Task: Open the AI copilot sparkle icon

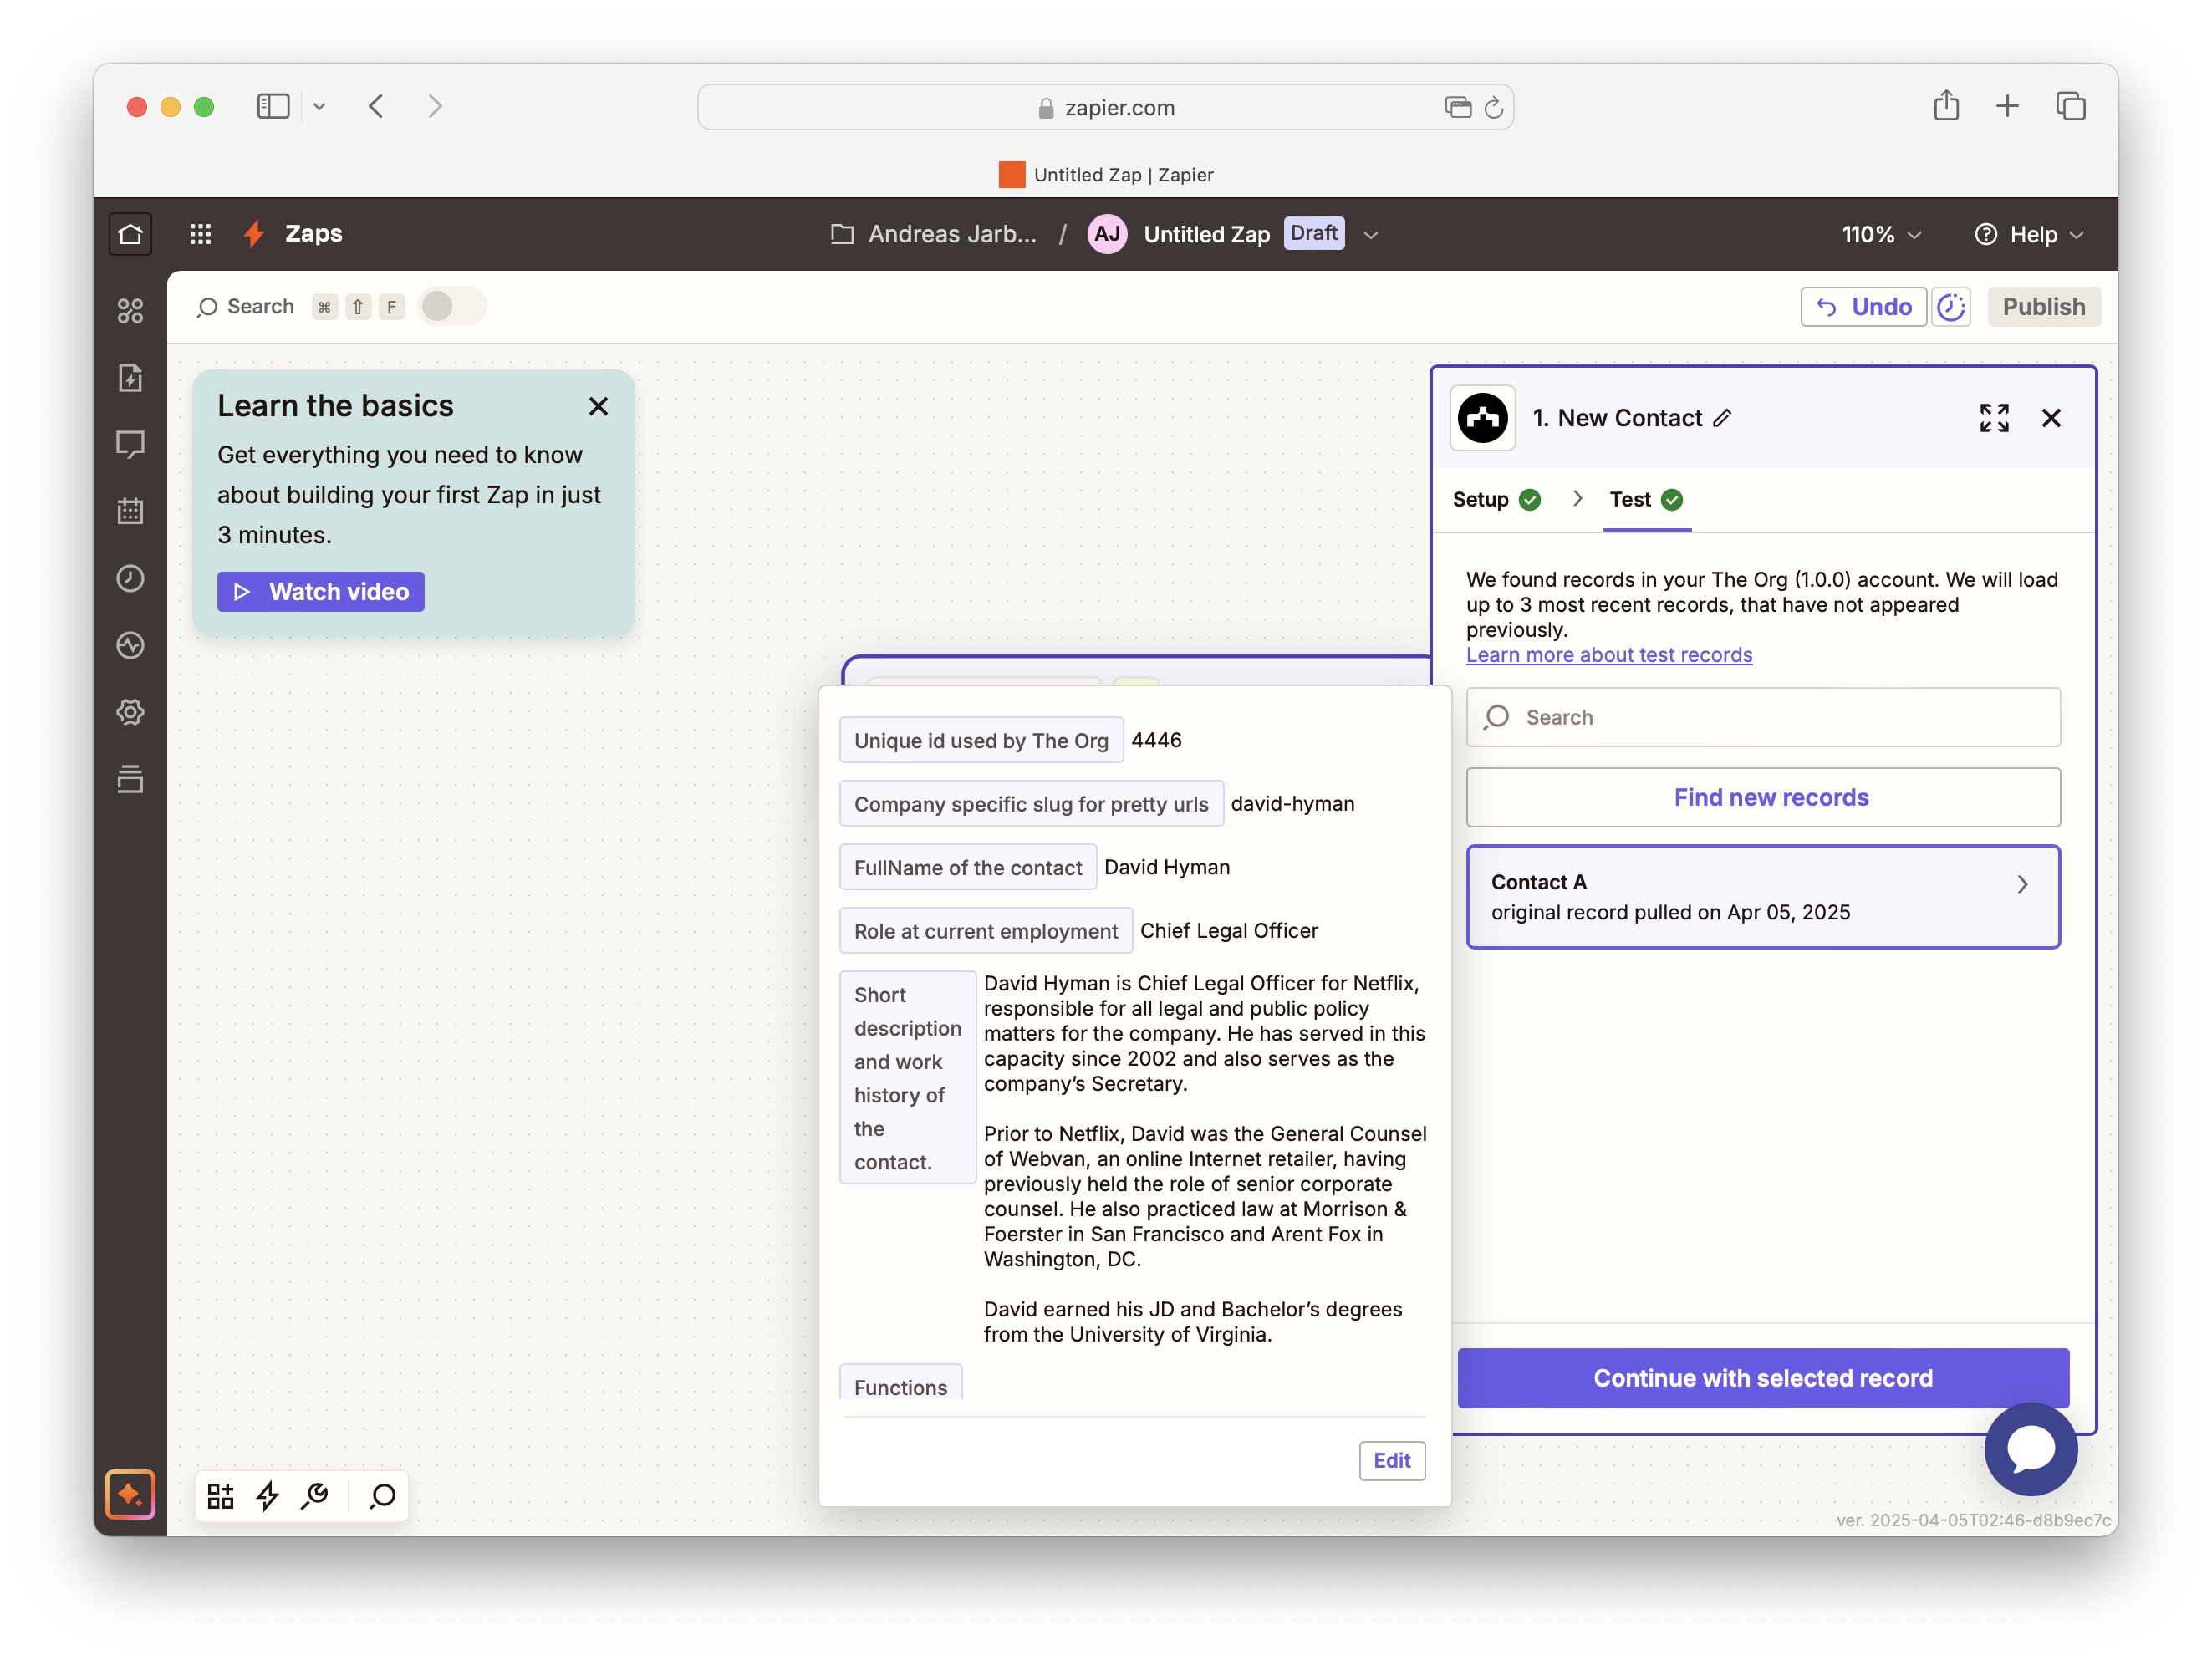Action: 130,1495
